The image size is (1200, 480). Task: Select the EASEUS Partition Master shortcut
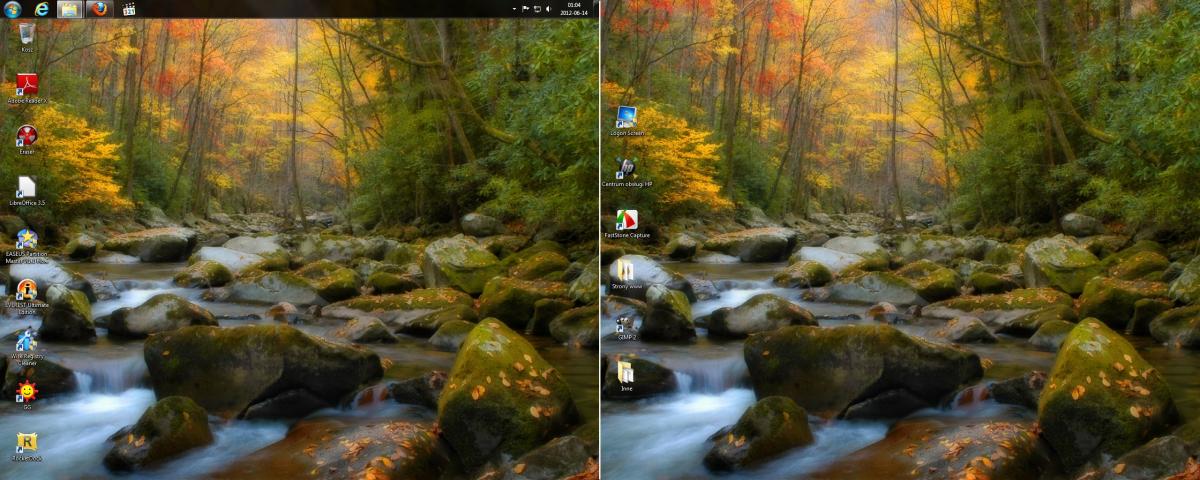pyautogui.click(x=27, y=246)
